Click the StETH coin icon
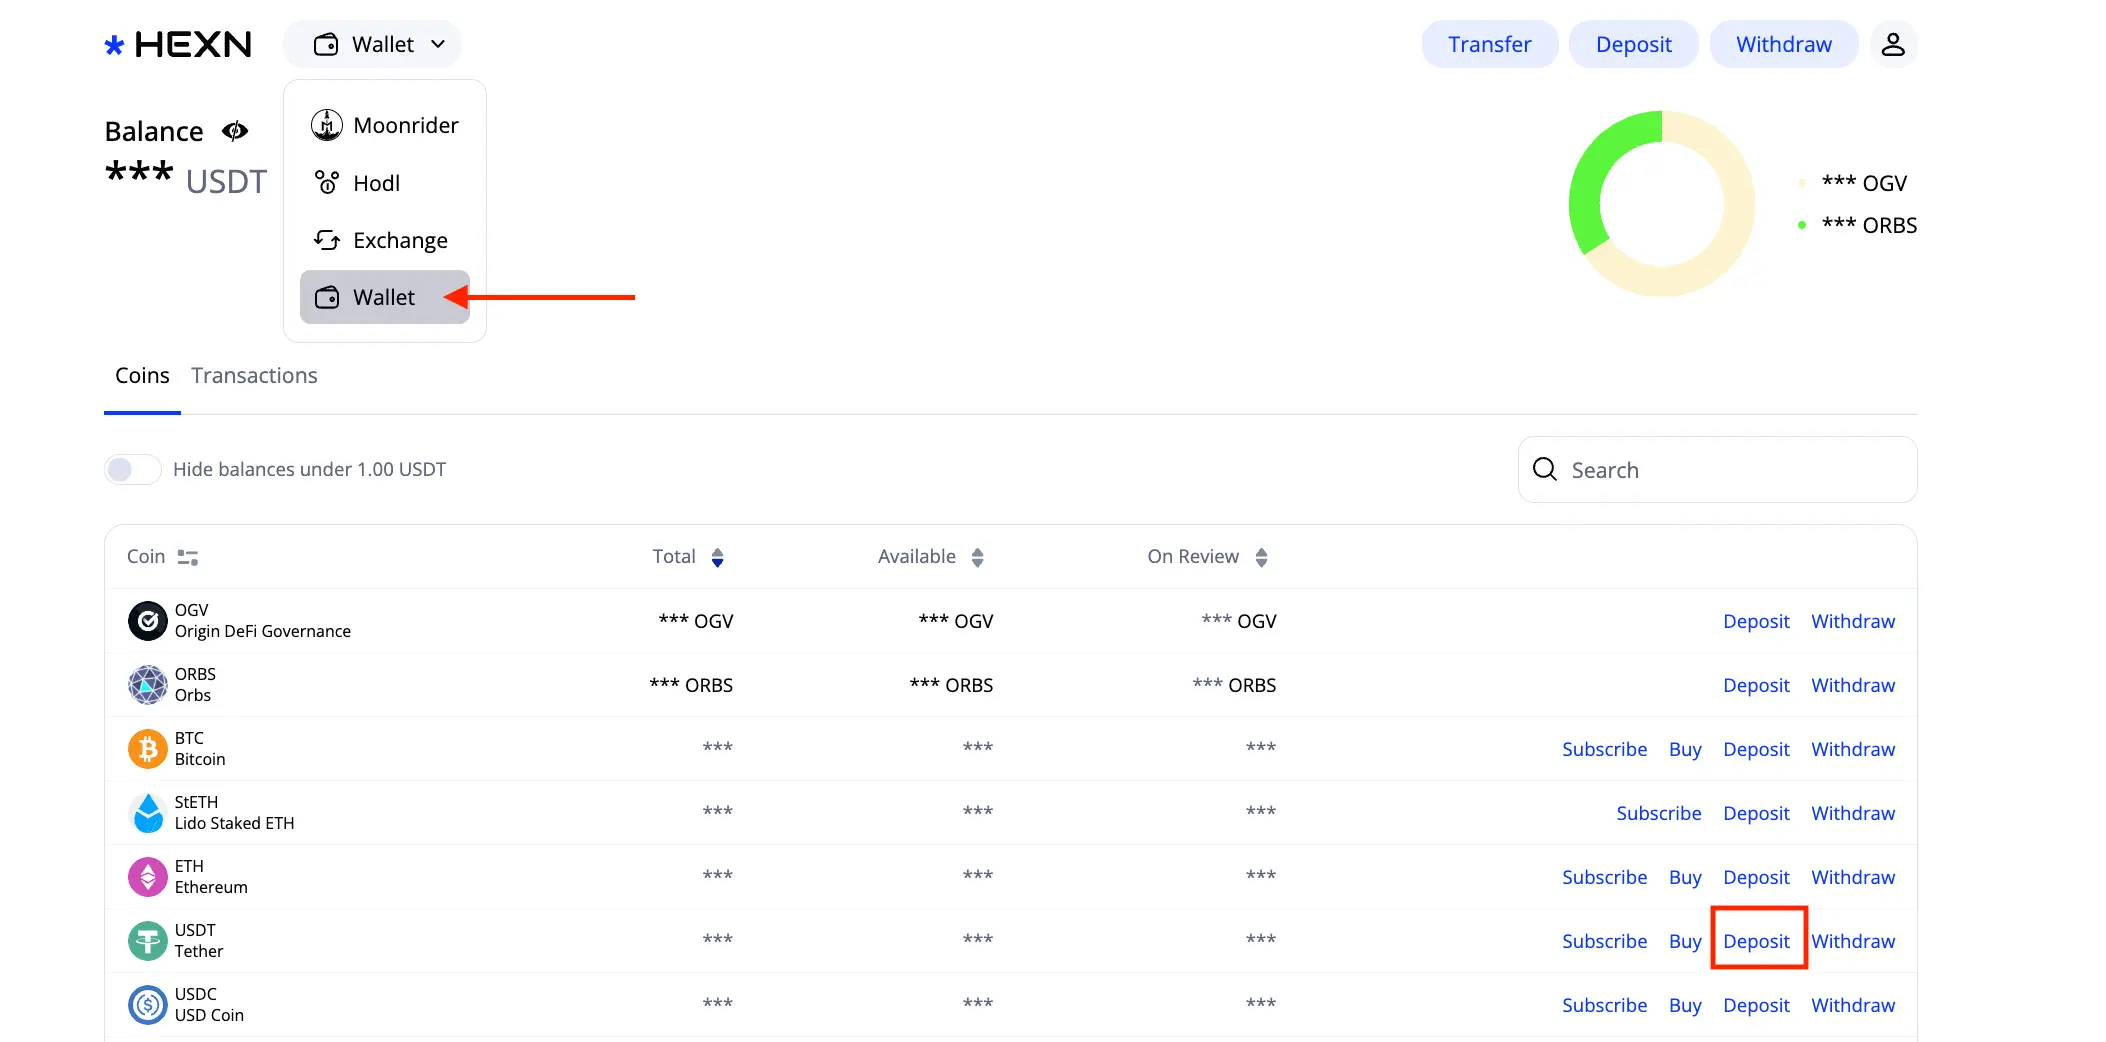This screenshot has width=2106, height=1042. coord(148,813)
